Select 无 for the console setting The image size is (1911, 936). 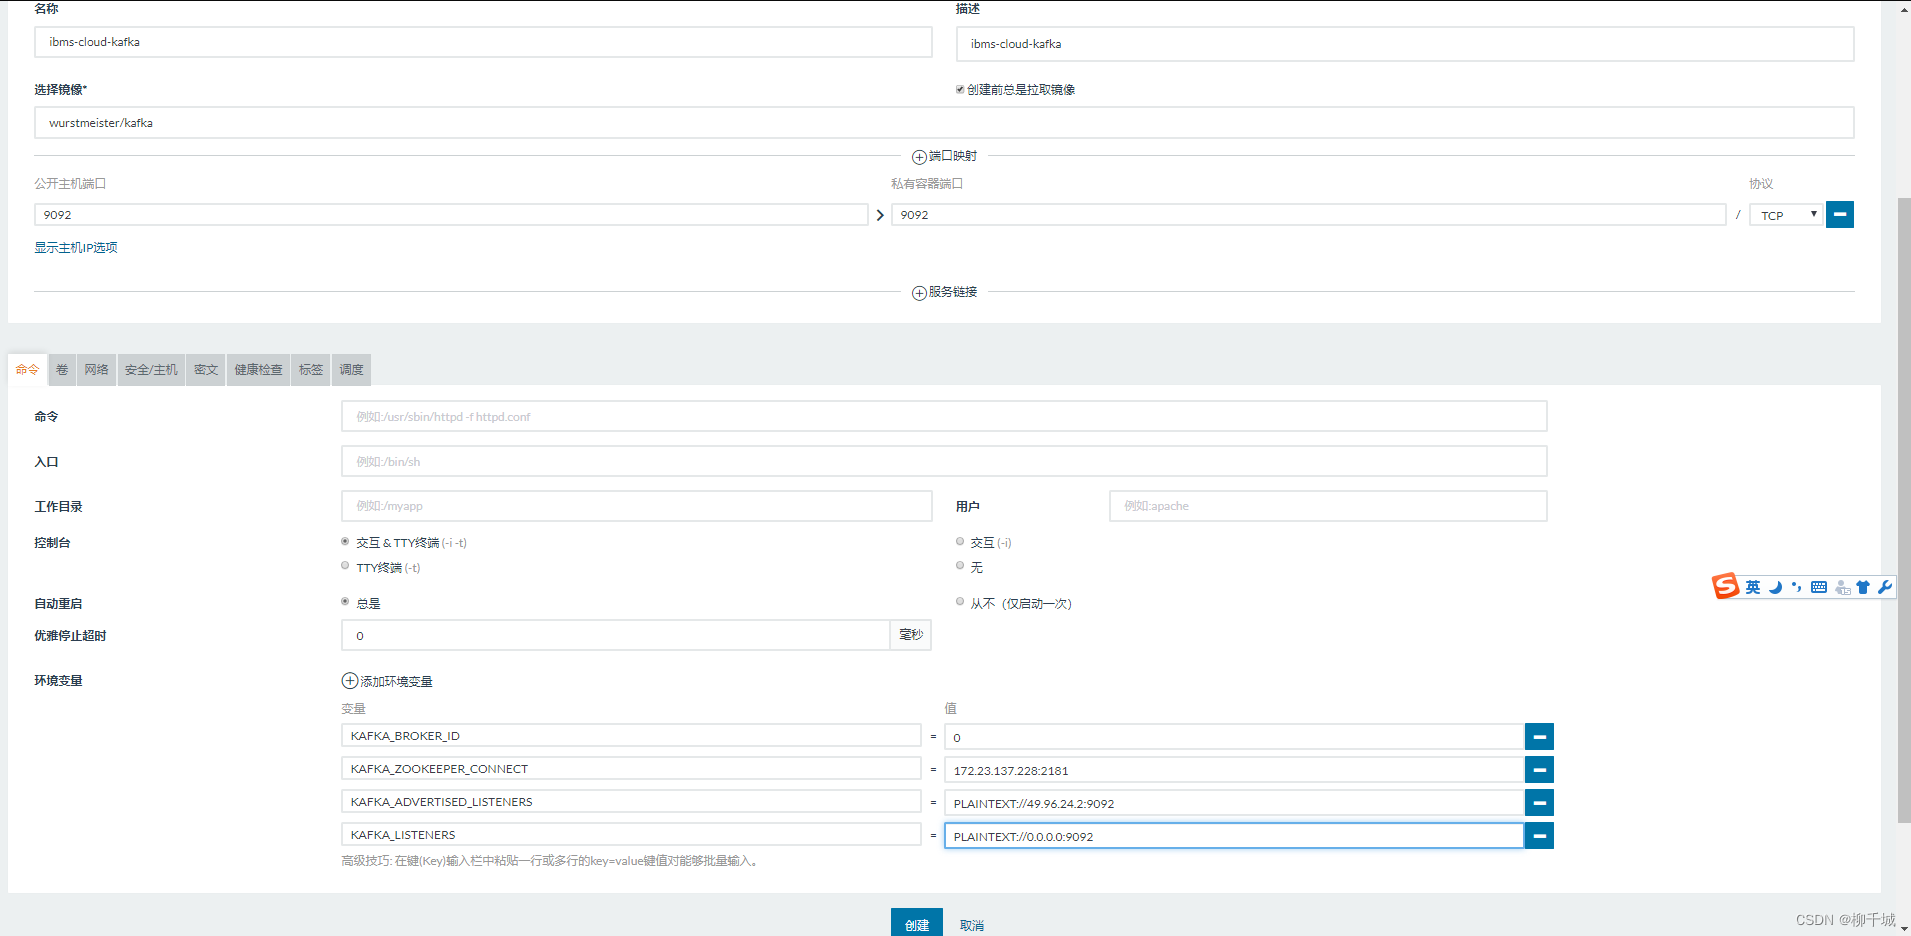tap(960, 566)
